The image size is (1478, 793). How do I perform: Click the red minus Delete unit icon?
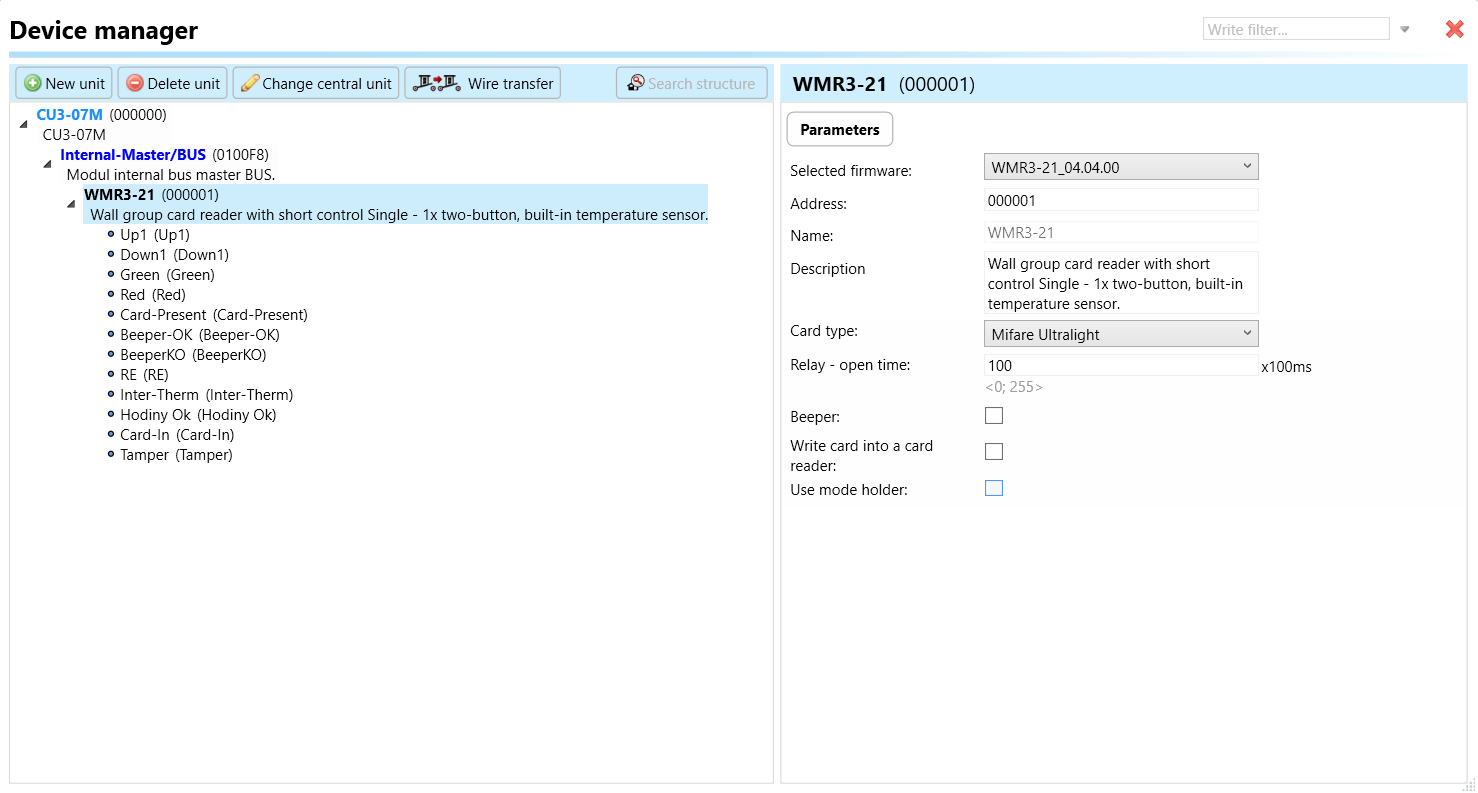click(135, 84)
